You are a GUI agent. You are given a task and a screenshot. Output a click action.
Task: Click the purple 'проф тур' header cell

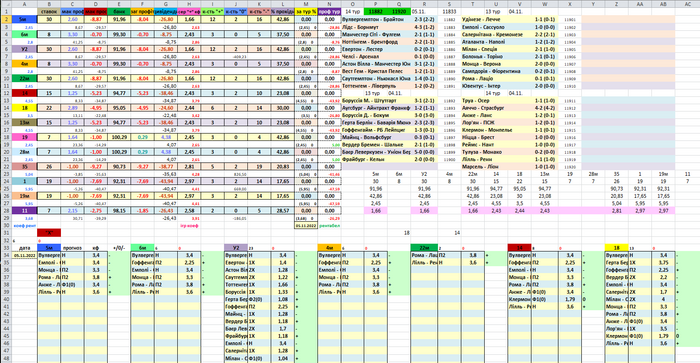[x=329, y=11]
